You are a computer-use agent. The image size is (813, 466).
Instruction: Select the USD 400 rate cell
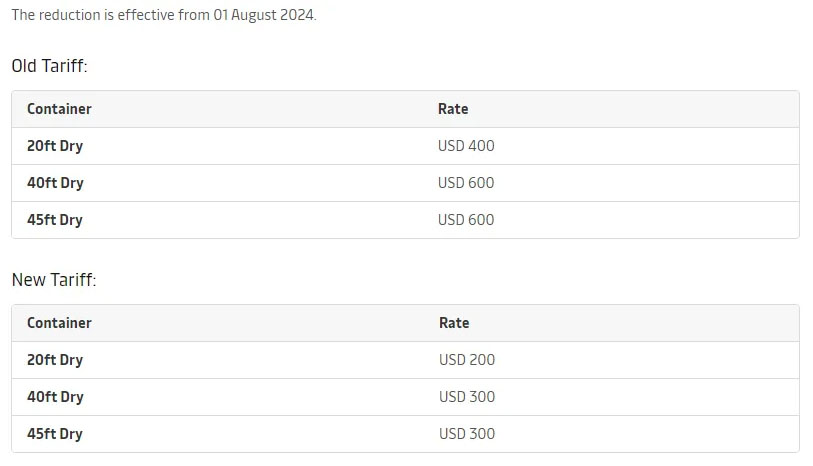click(466, 146)
